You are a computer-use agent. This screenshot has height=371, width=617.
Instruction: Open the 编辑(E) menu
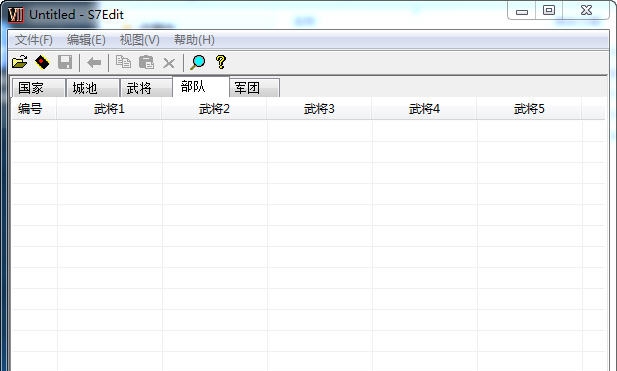[86, 40]
